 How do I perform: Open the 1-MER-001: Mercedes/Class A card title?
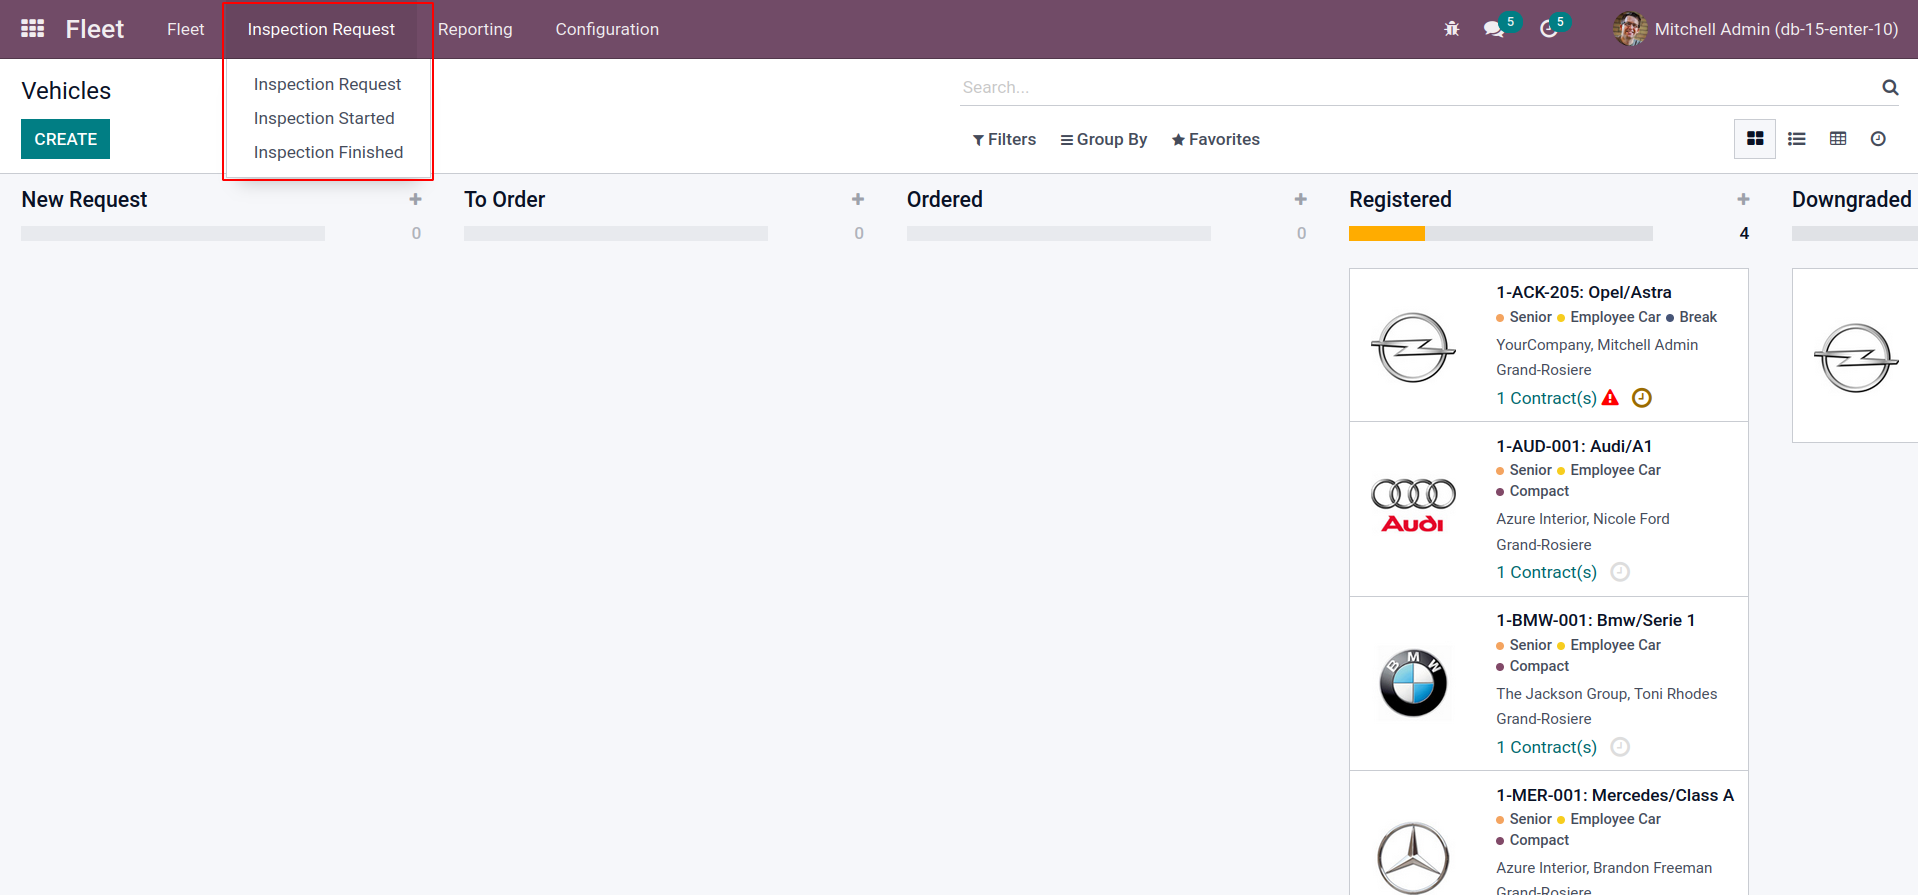1614,795
